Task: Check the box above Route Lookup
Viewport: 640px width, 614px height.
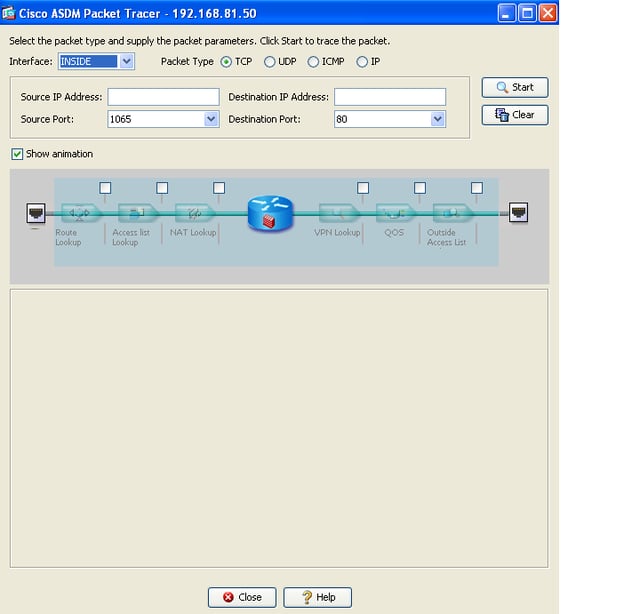Action: click(105, 188)
